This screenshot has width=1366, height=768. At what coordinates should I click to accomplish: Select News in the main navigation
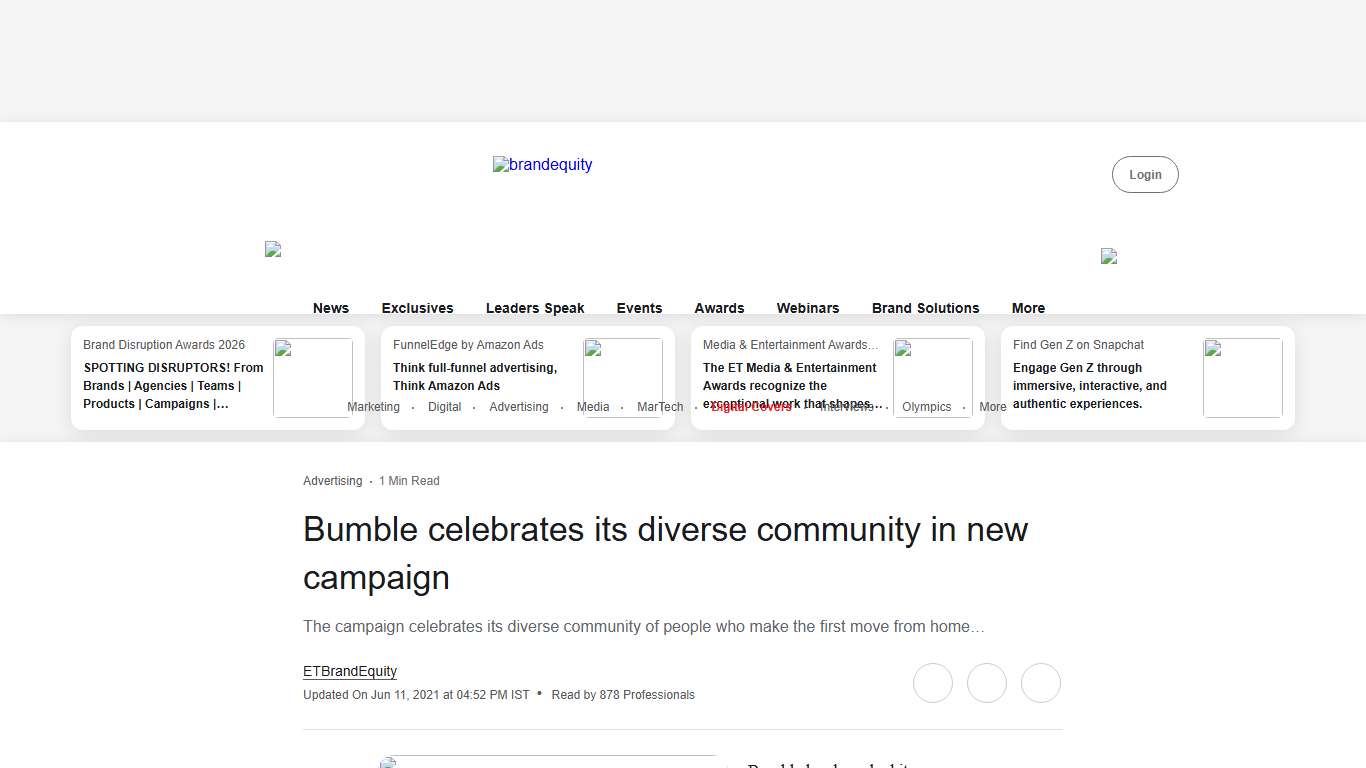(x=331, y=308)
